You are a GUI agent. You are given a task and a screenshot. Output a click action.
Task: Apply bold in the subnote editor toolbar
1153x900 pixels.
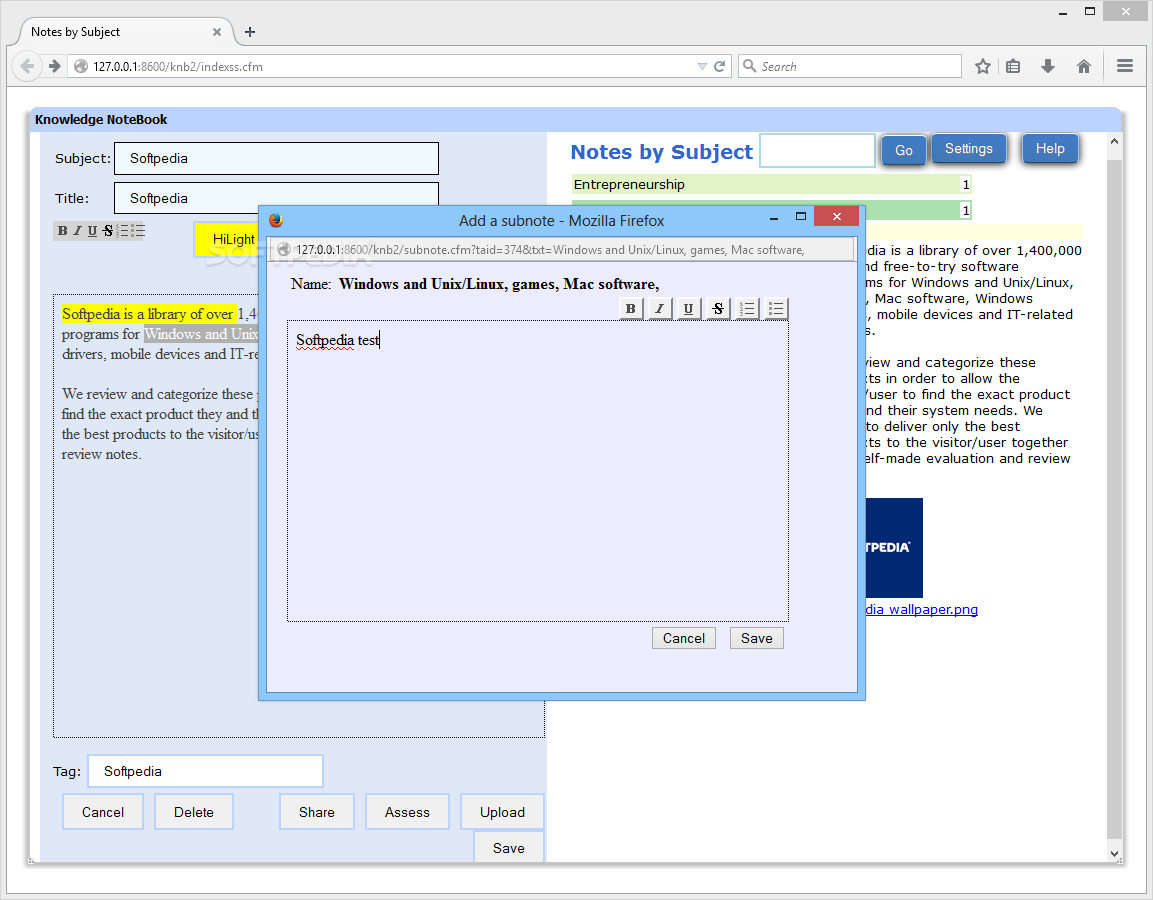pos(630,309)
